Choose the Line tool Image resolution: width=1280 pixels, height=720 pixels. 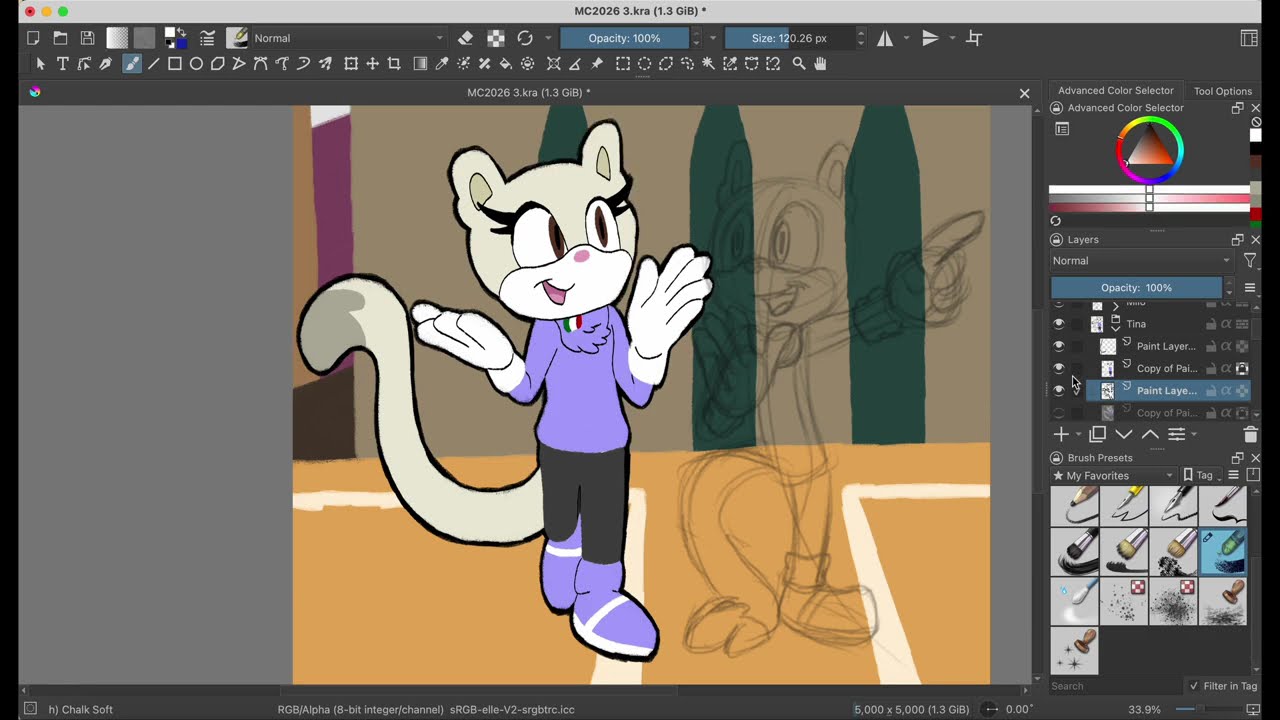click(153, 63)
